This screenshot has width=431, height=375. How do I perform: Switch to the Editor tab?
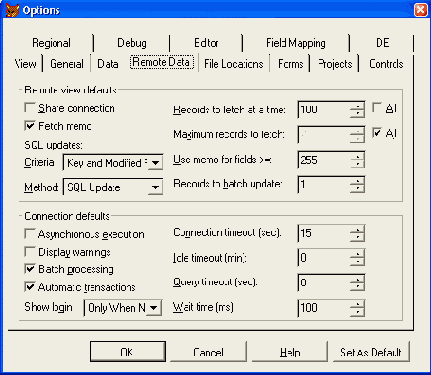[x=206, y=43]
